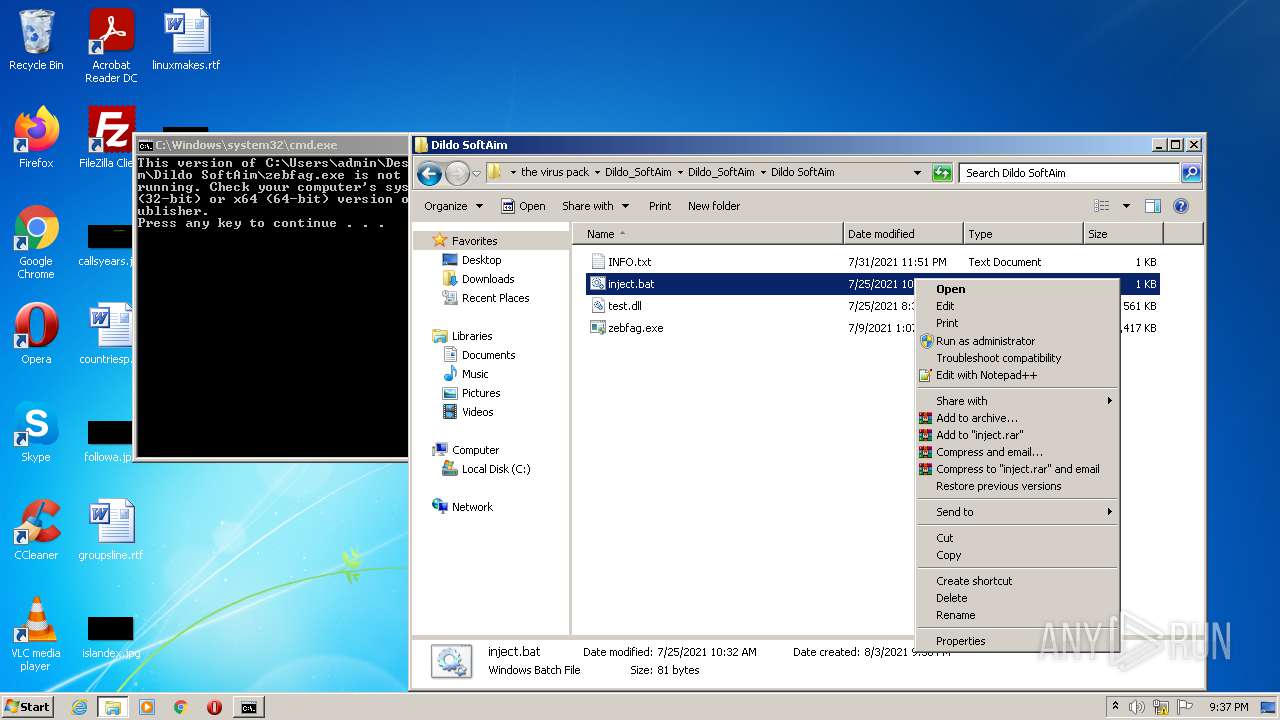Show hidden tray icons arrow
Screen dimensions: 1280x720
[1115, 707]
